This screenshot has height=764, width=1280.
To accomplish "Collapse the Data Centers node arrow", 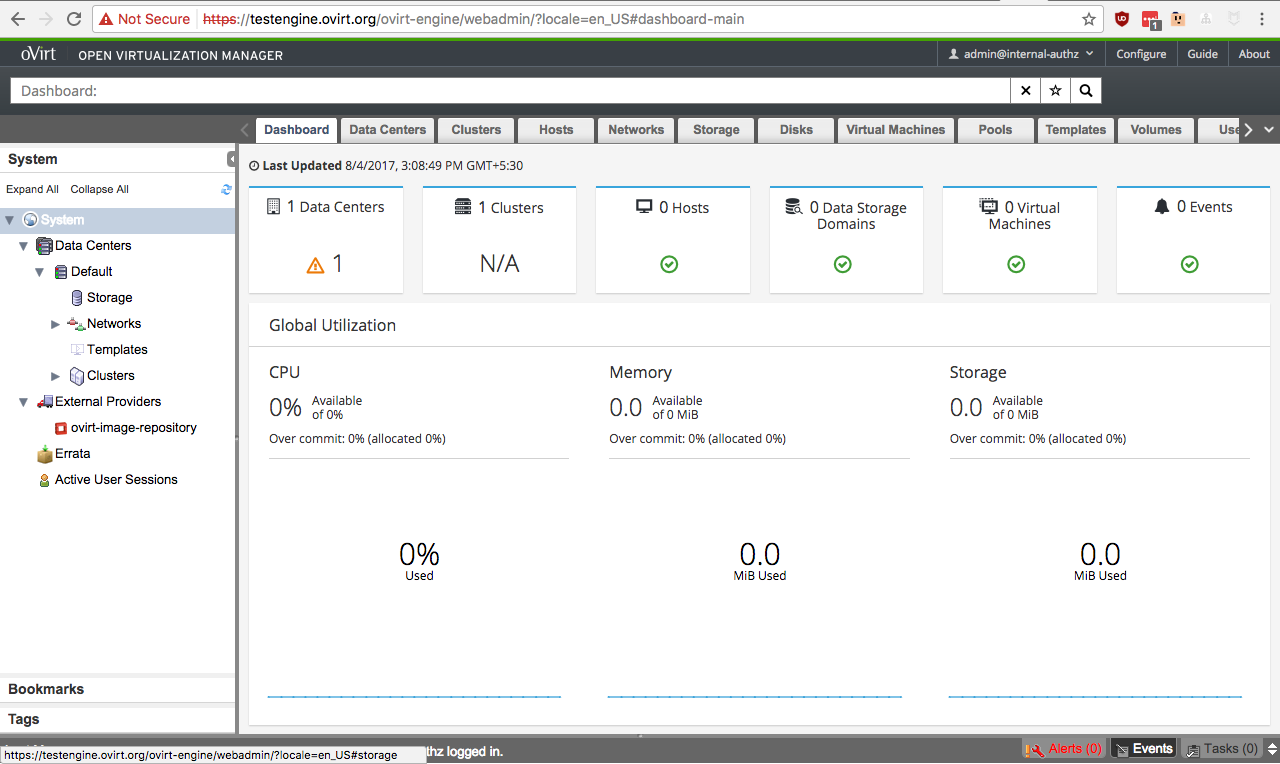I will pyautogui.click(x=23, y=246).
